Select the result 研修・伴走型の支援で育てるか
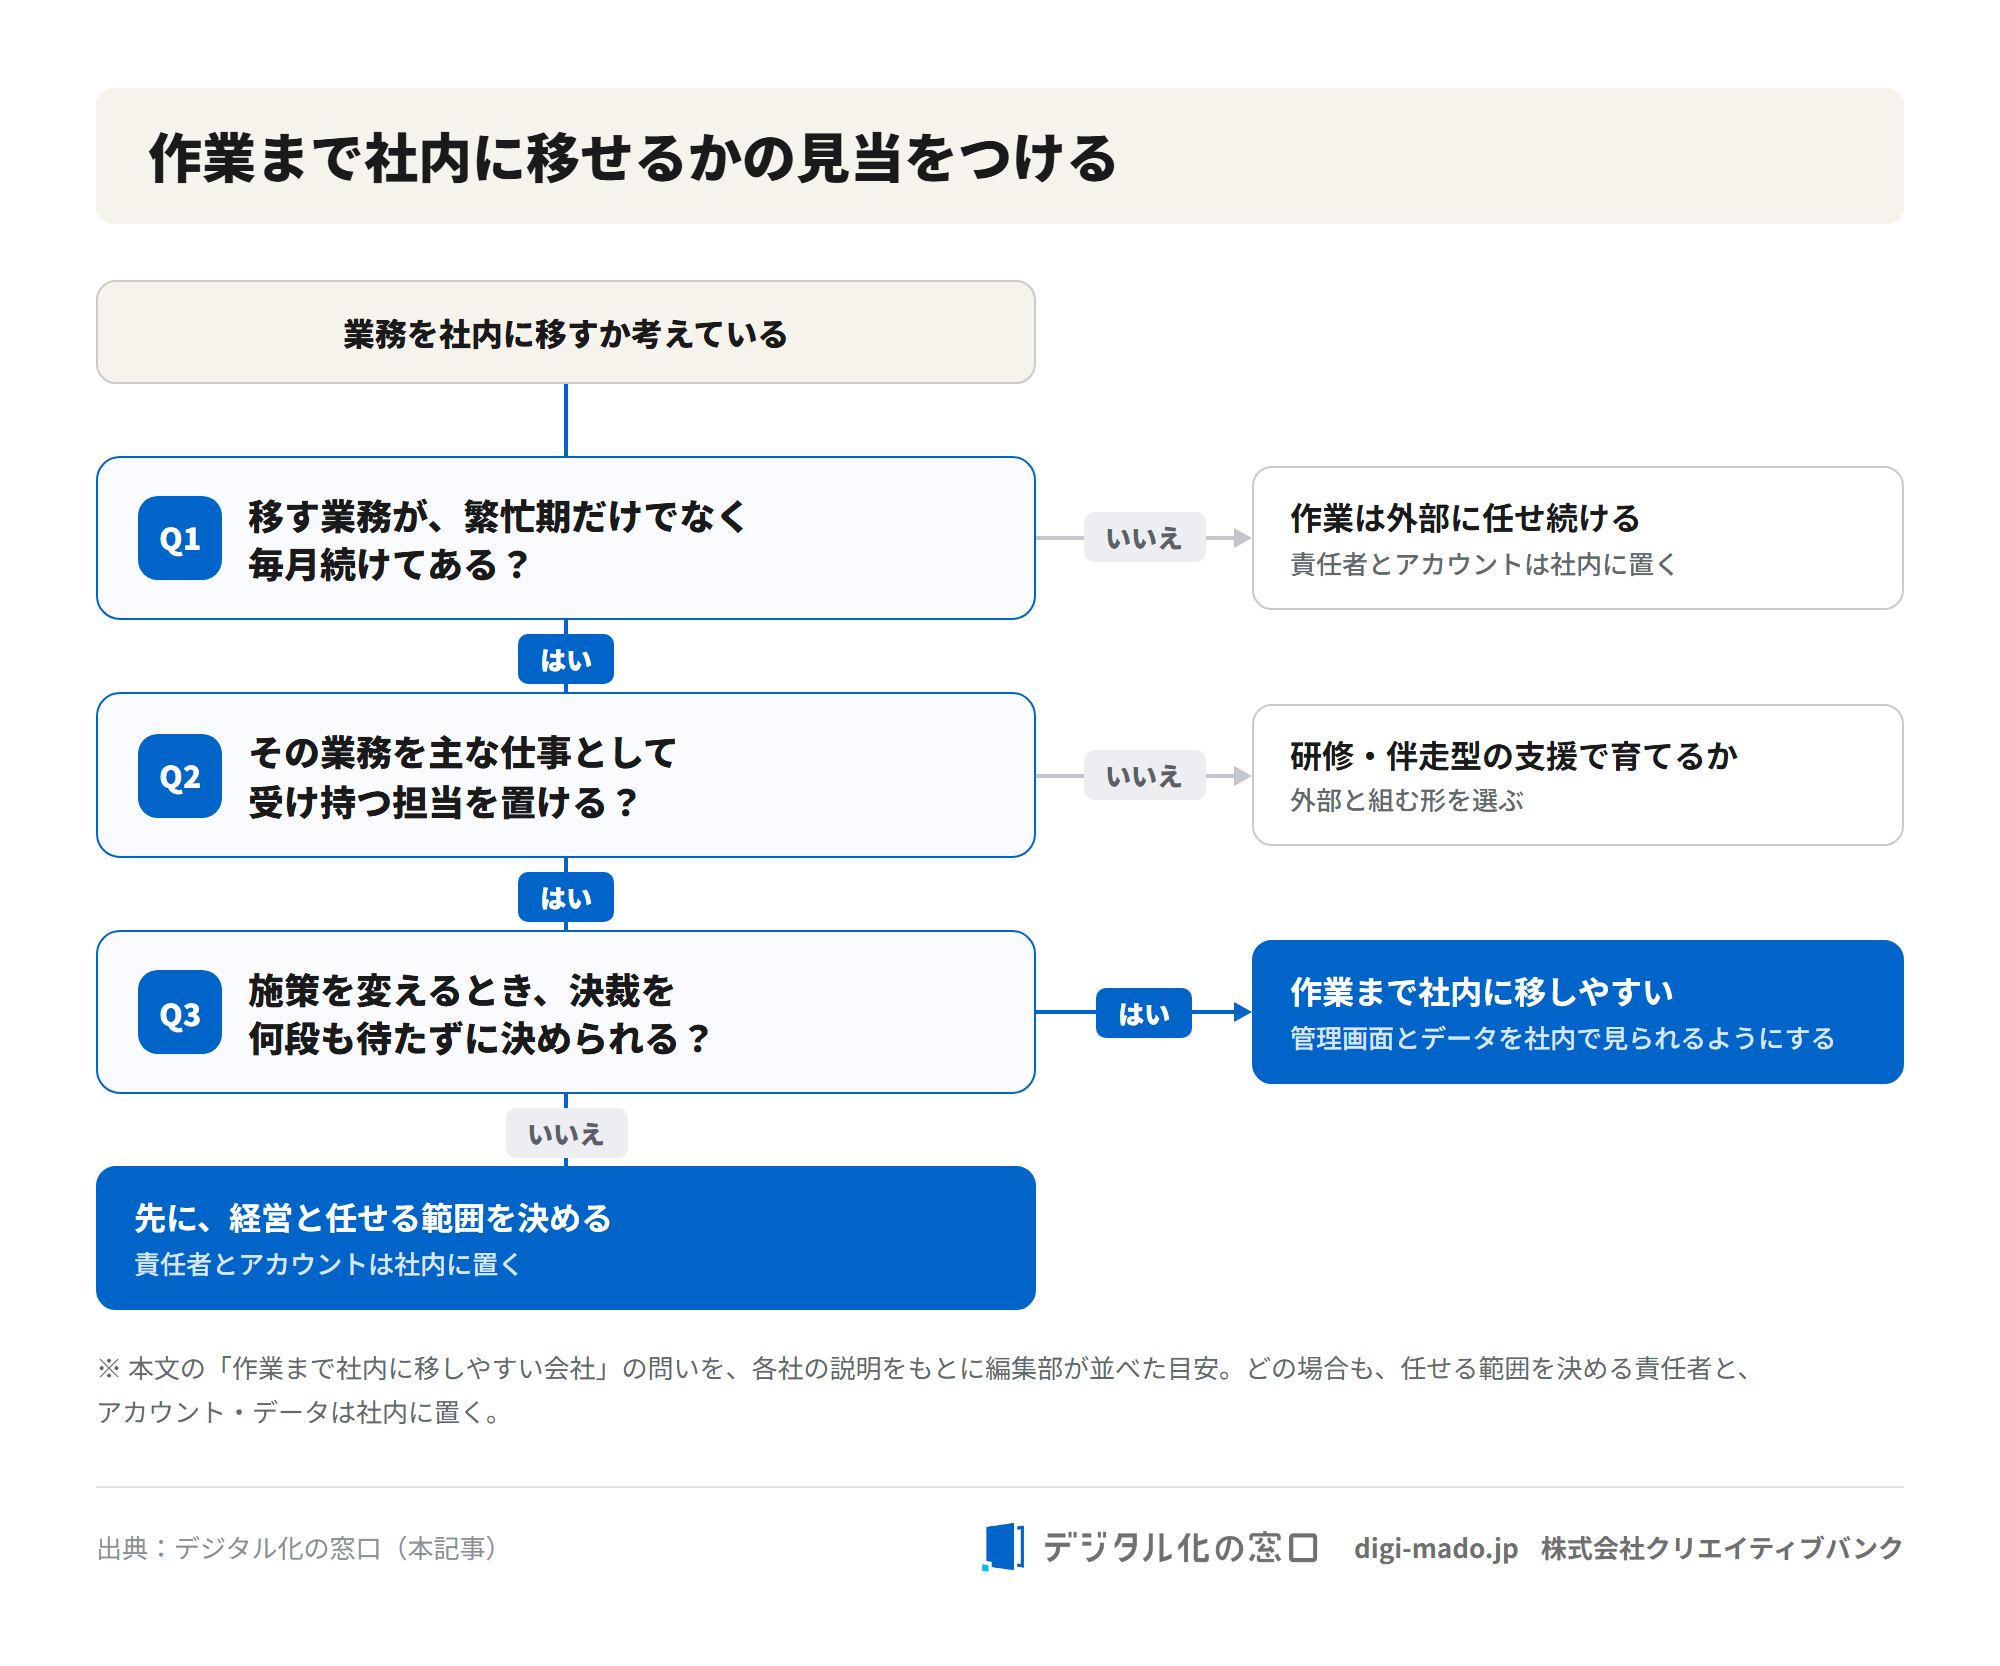Image resolution: width=2000 pixels, height=1666 pixels. pos(1577,775)
